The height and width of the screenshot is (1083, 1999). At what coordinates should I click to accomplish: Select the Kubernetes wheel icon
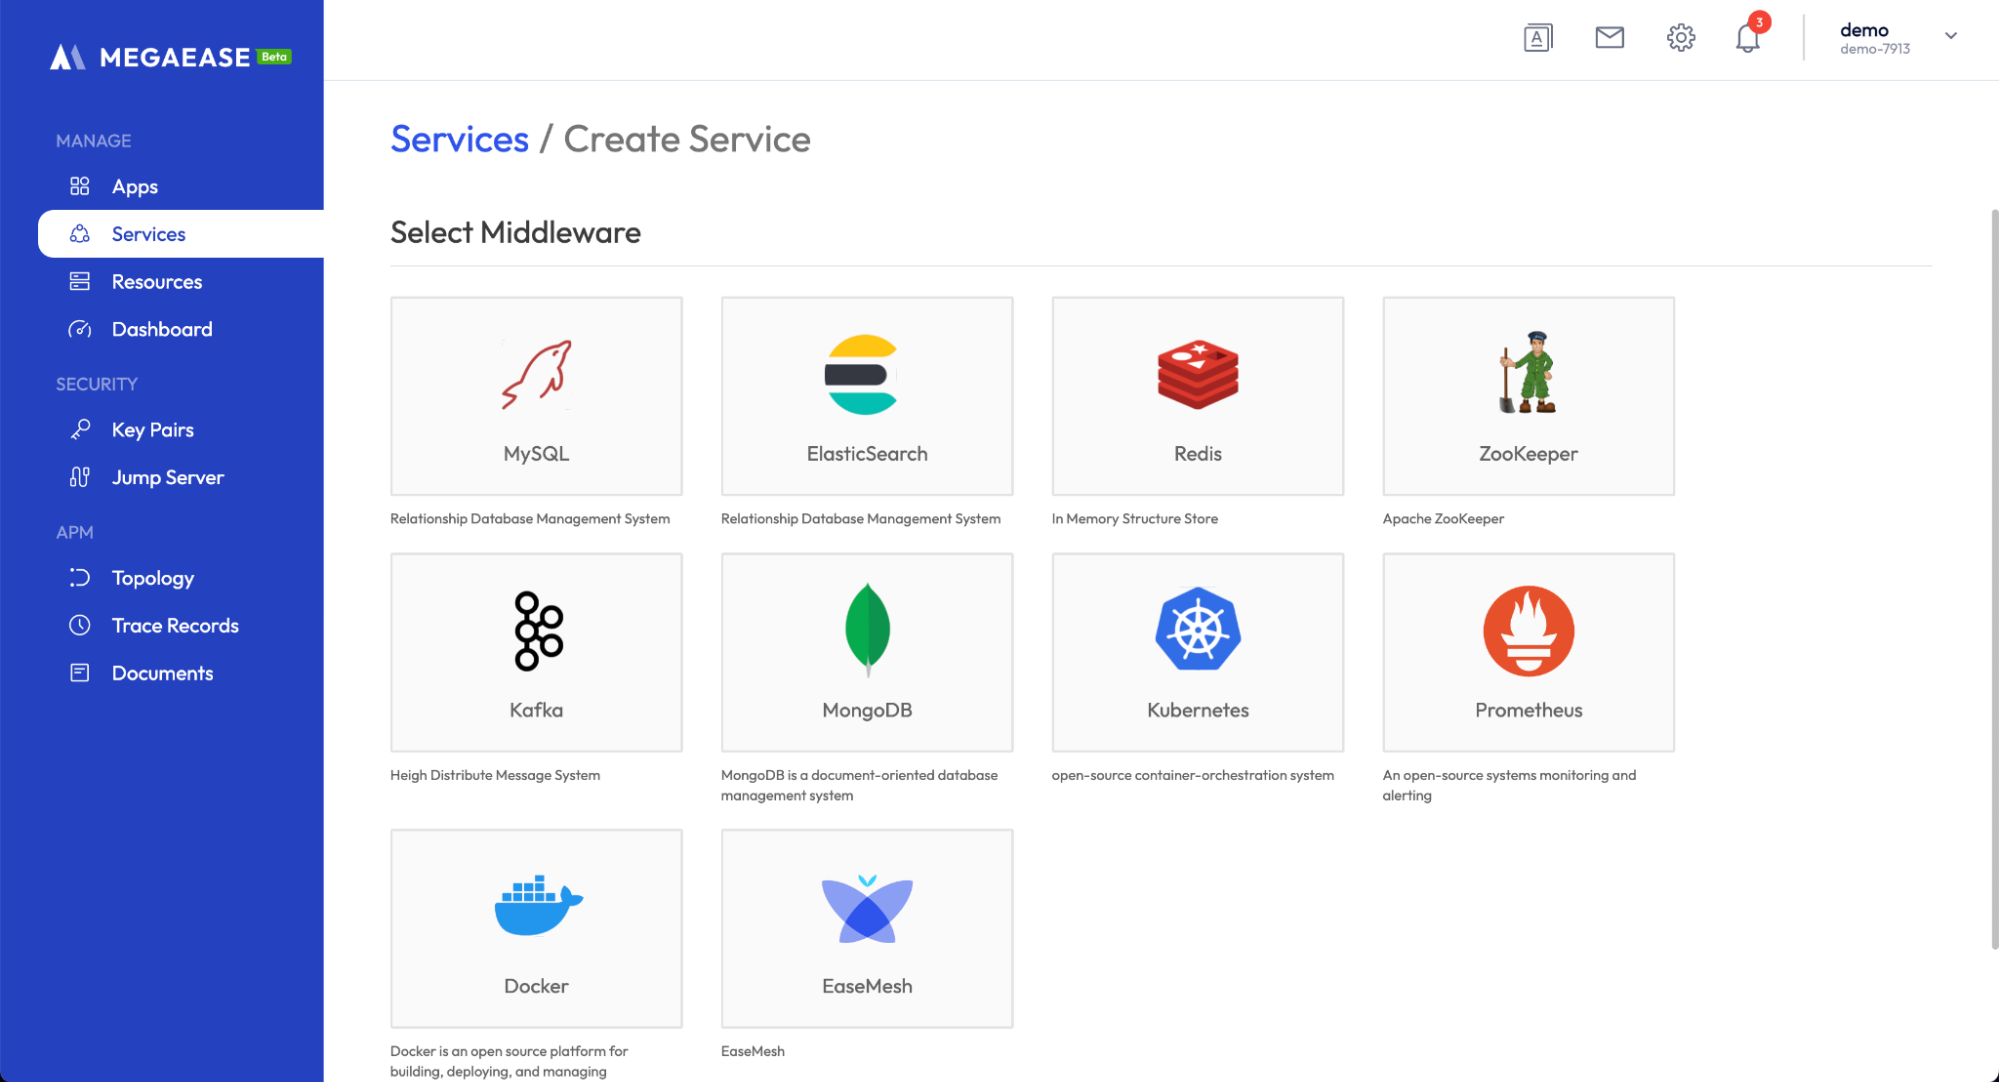(x=1198, y=630)
